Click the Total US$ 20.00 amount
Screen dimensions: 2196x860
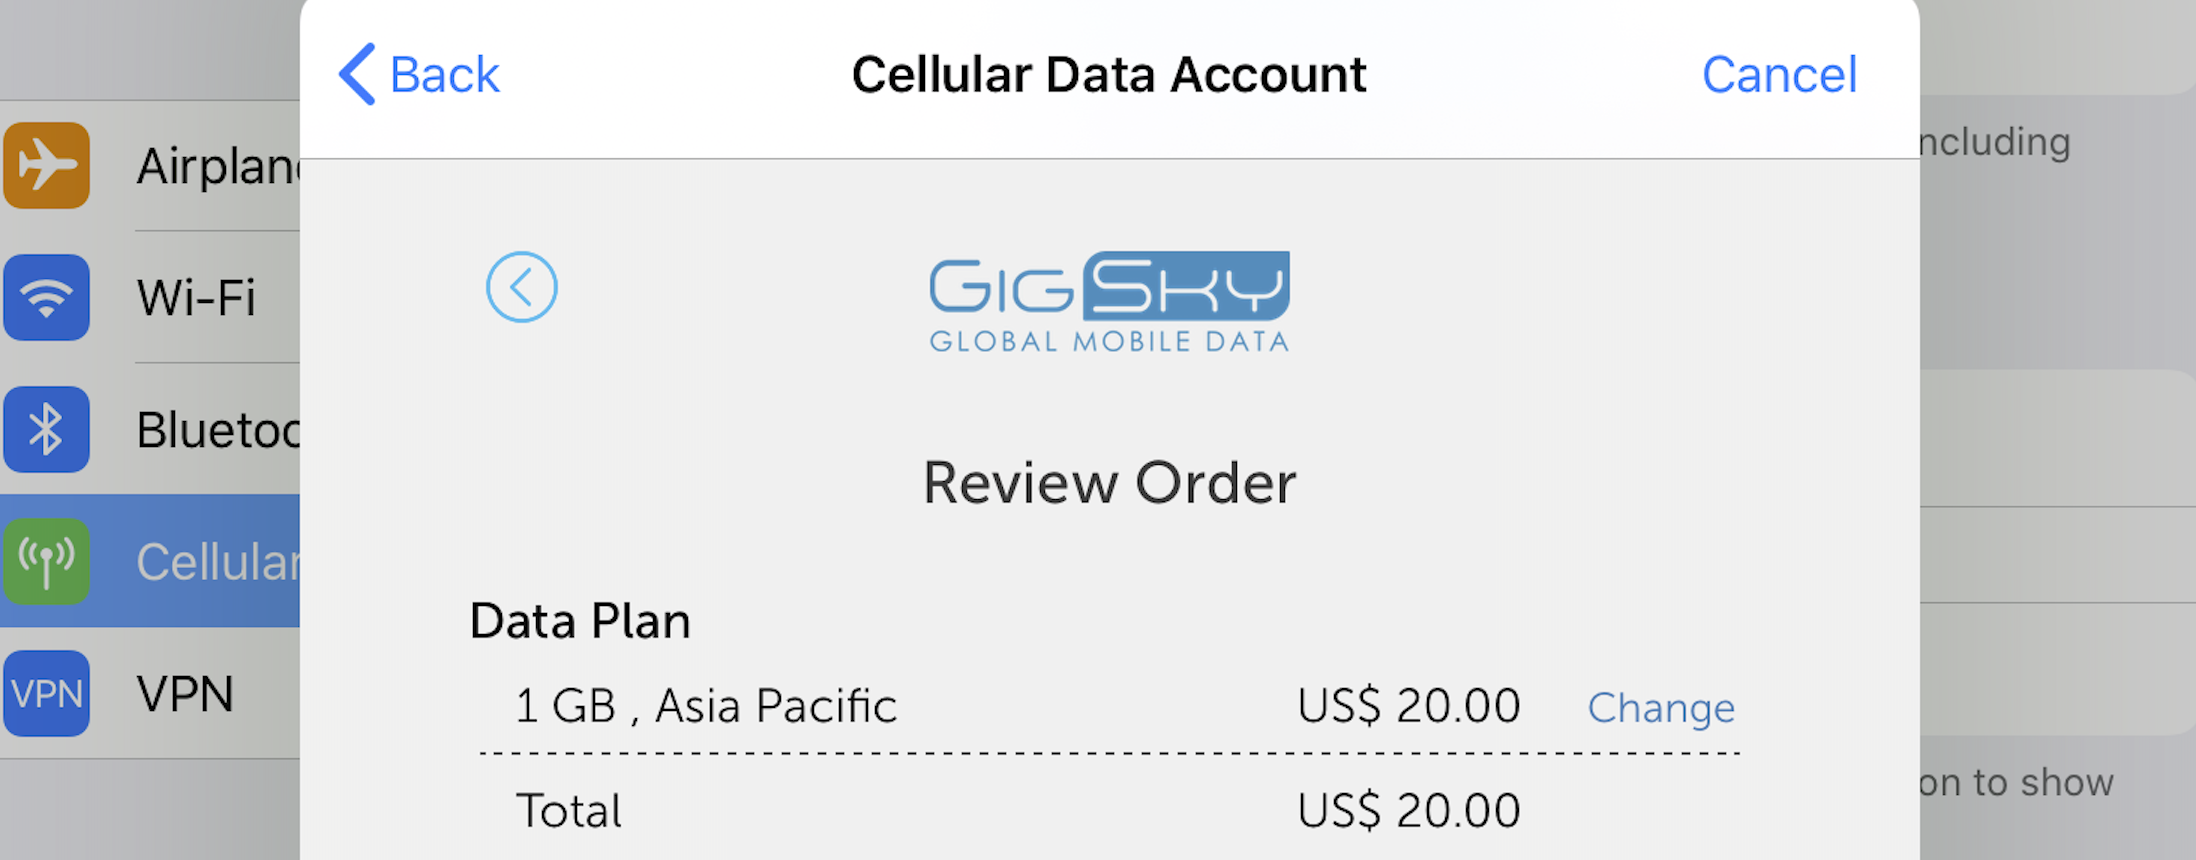[1408, 811]
